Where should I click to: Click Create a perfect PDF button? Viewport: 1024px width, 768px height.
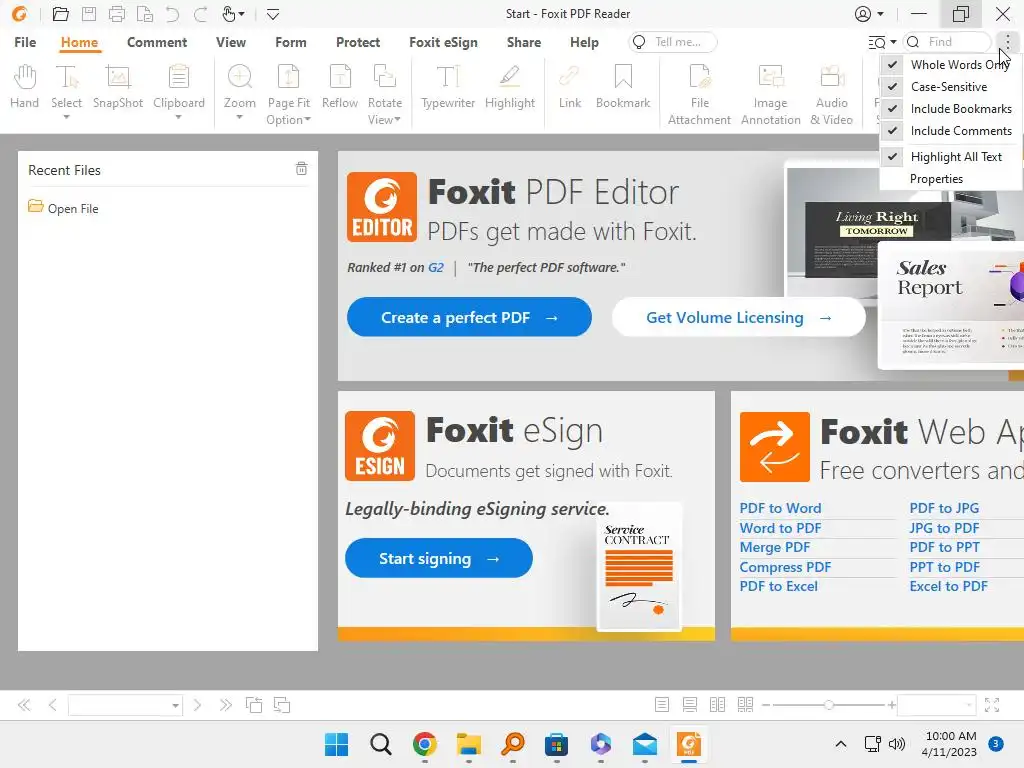pos(469,317)
